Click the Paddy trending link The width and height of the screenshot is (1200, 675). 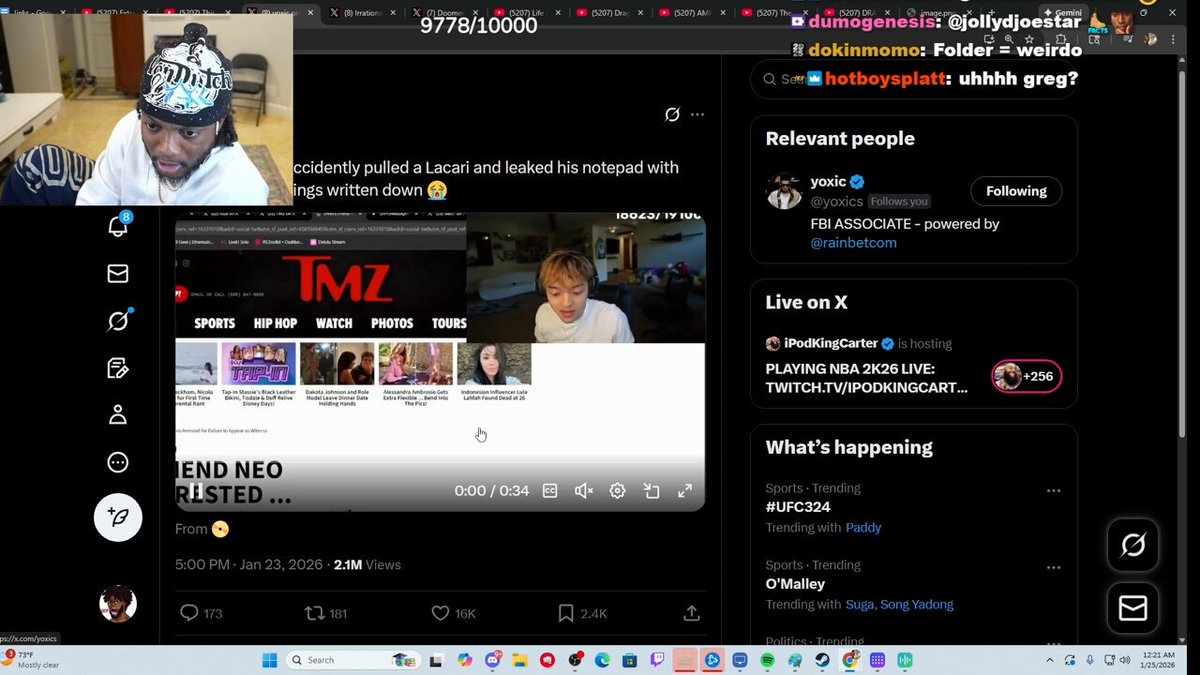tap(863, 528)
